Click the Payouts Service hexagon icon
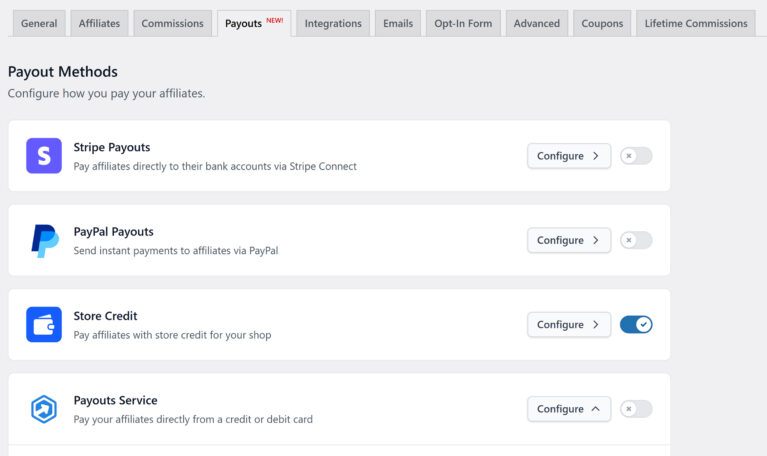The image size is (767, 456). pos(44,409)
